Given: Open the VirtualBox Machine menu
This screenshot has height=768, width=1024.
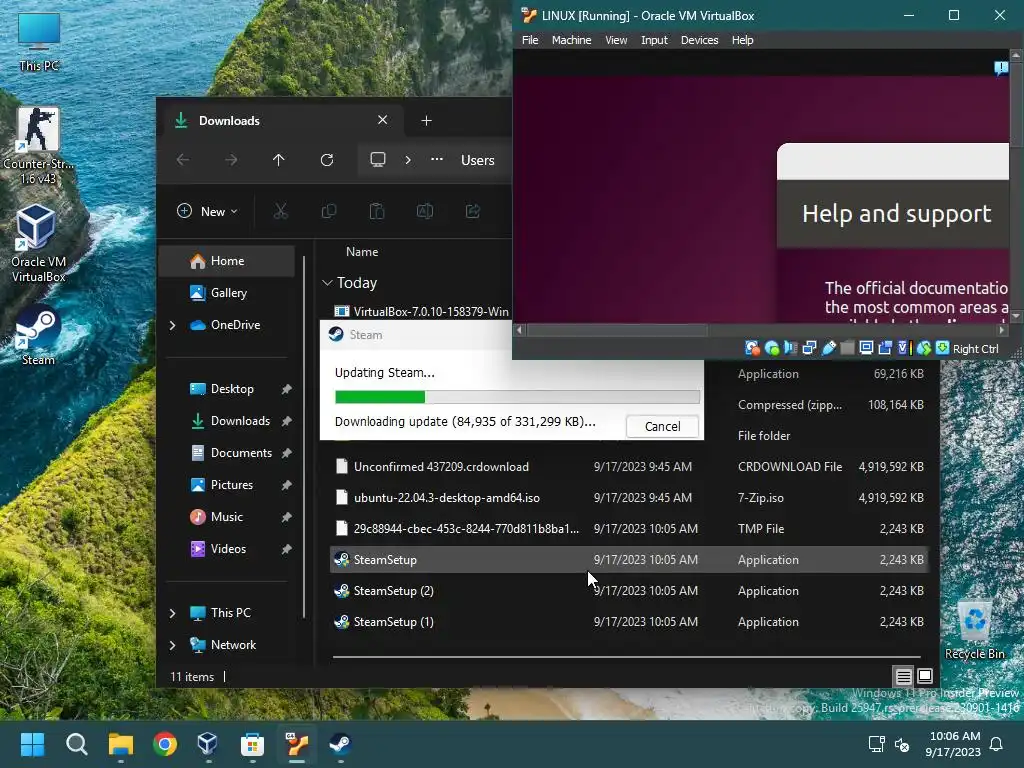Looking at the screenshot, I should point(571,40).
